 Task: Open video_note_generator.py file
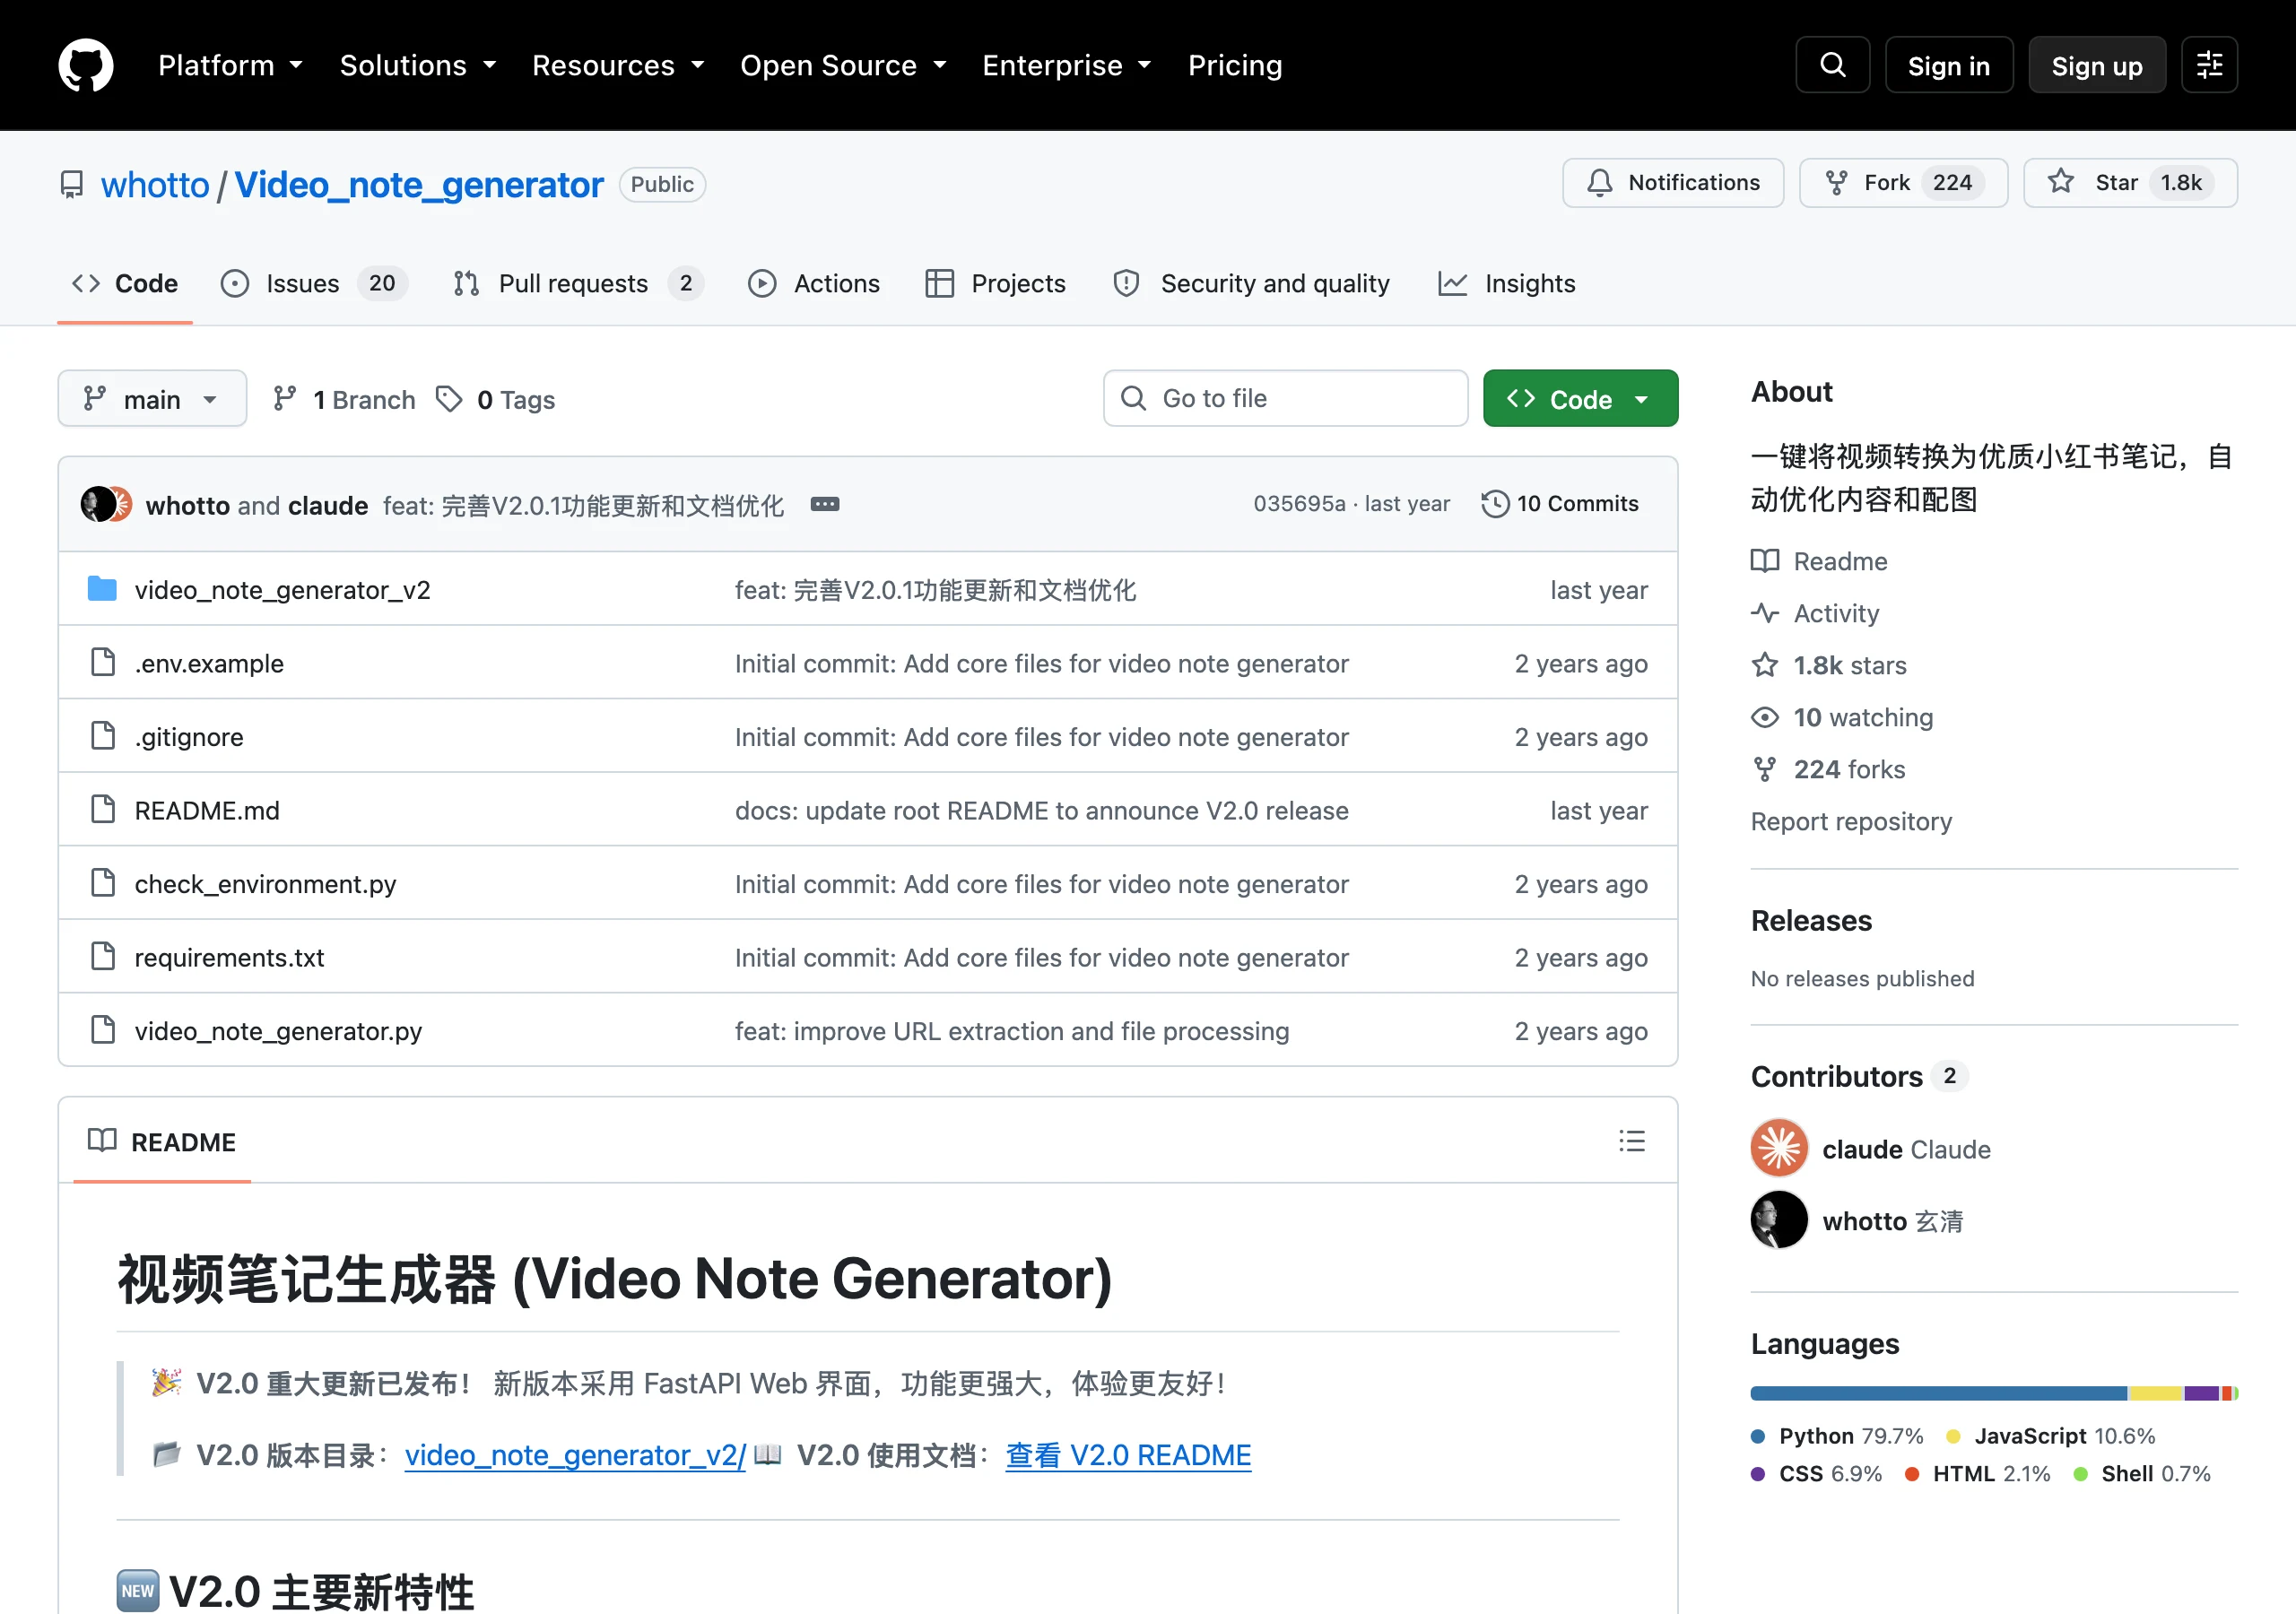coord(278,1030)
